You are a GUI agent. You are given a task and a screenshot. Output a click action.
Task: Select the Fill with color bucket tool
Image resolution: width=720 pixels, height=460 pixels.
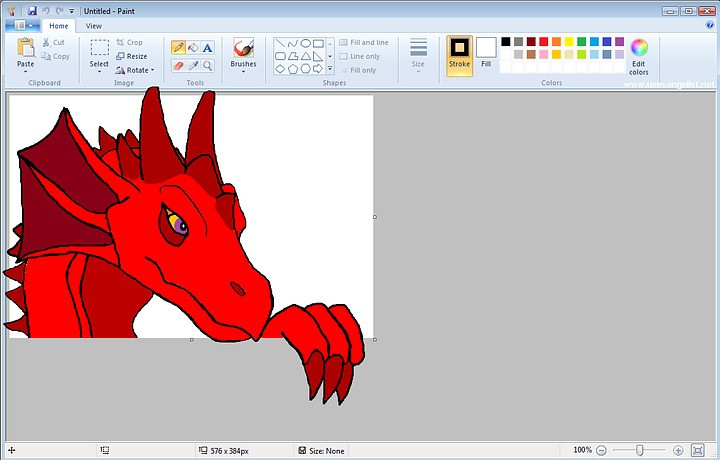click(x=193, y=48)
